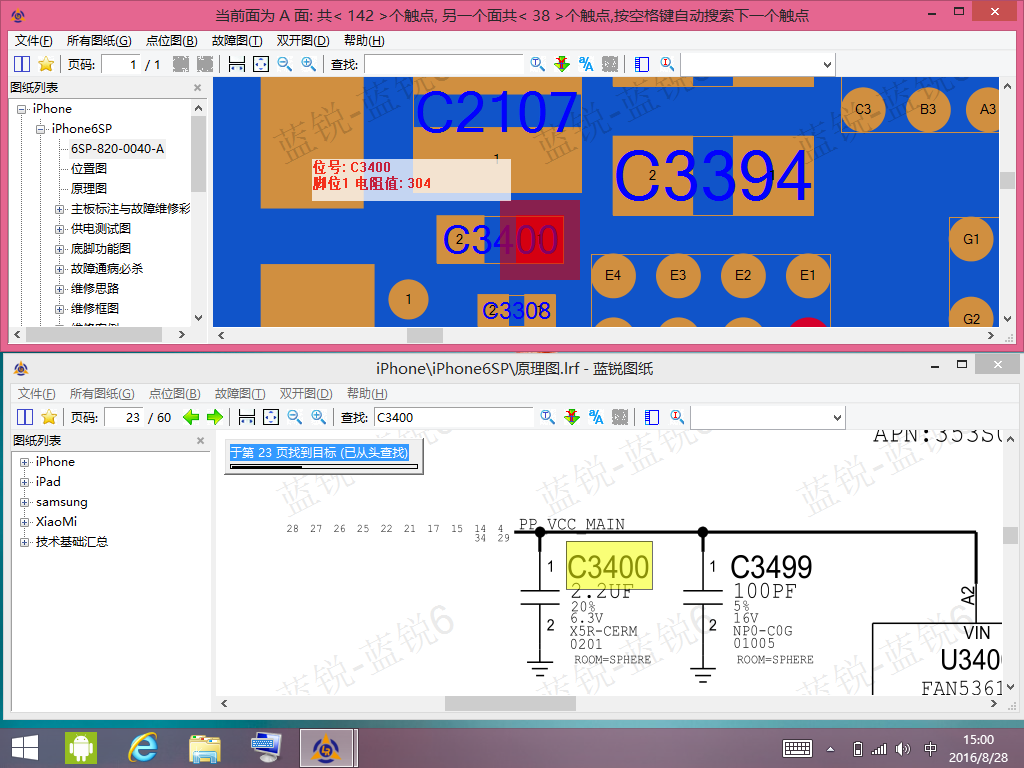Expand the 维修思路 tree node
Viewport: 1024px width, 768px height.
click(59, 289)
